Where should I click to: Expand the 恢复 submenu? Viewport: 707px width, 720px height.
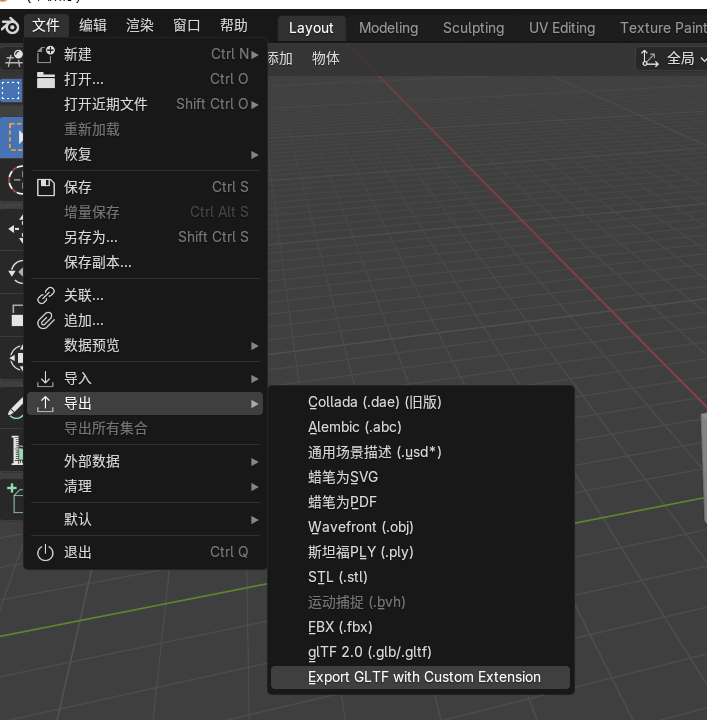[x=254, y=155]
